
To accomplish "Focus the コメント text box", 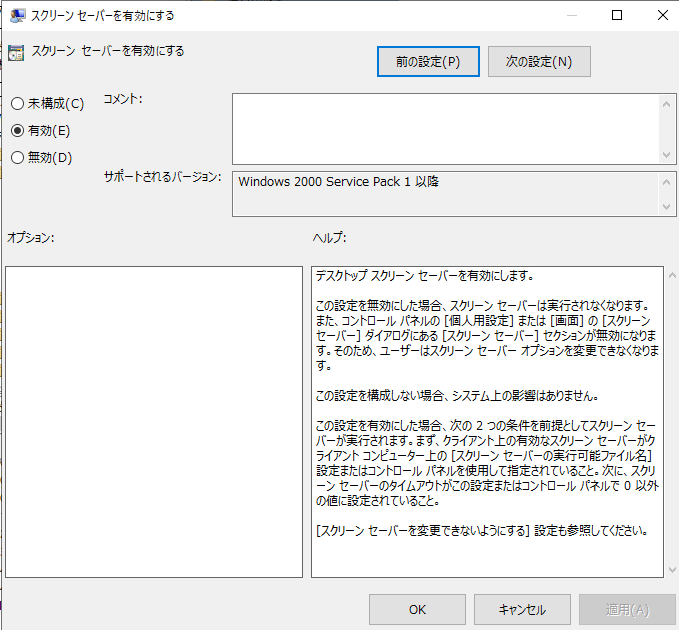I will pos(445,128).
